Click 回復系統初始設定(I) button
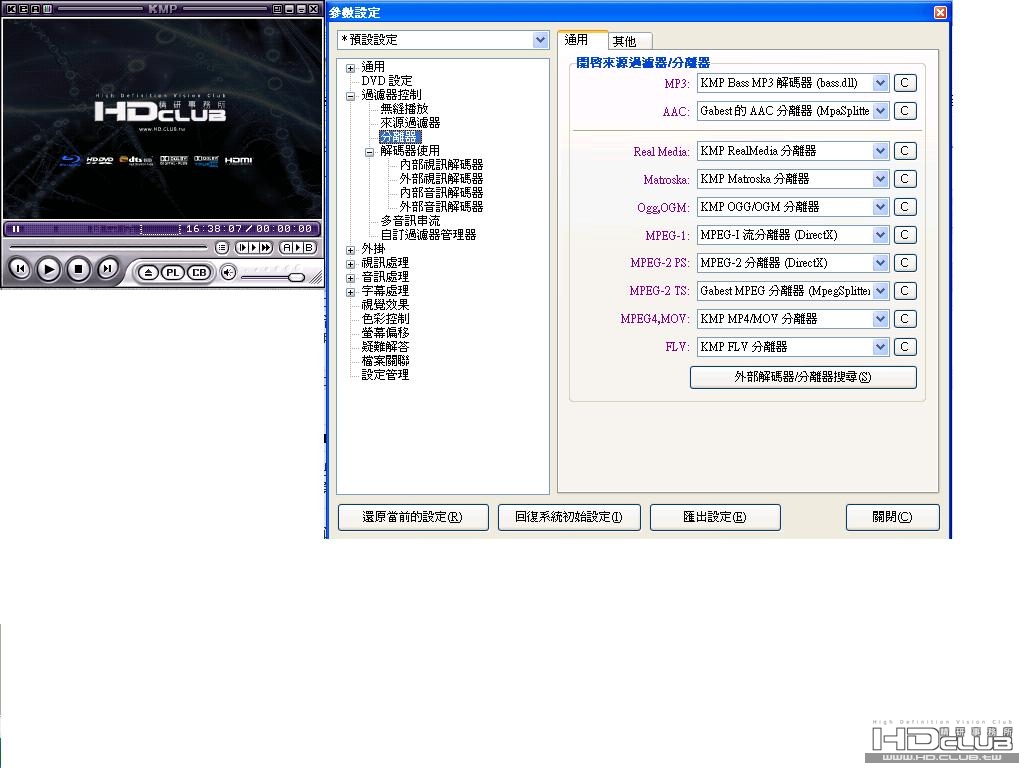 569,517
